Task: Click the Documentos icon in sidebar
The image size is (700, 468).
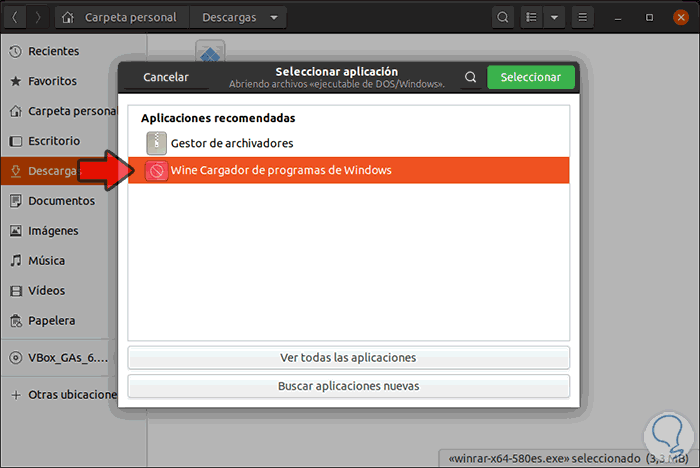Action: point(16,201)
